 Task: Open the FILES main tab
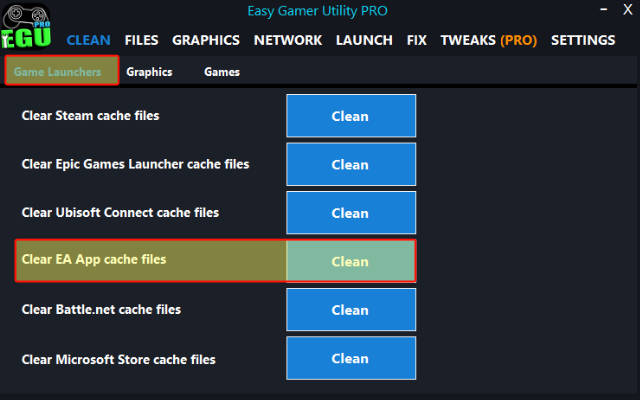coord(142,40)
